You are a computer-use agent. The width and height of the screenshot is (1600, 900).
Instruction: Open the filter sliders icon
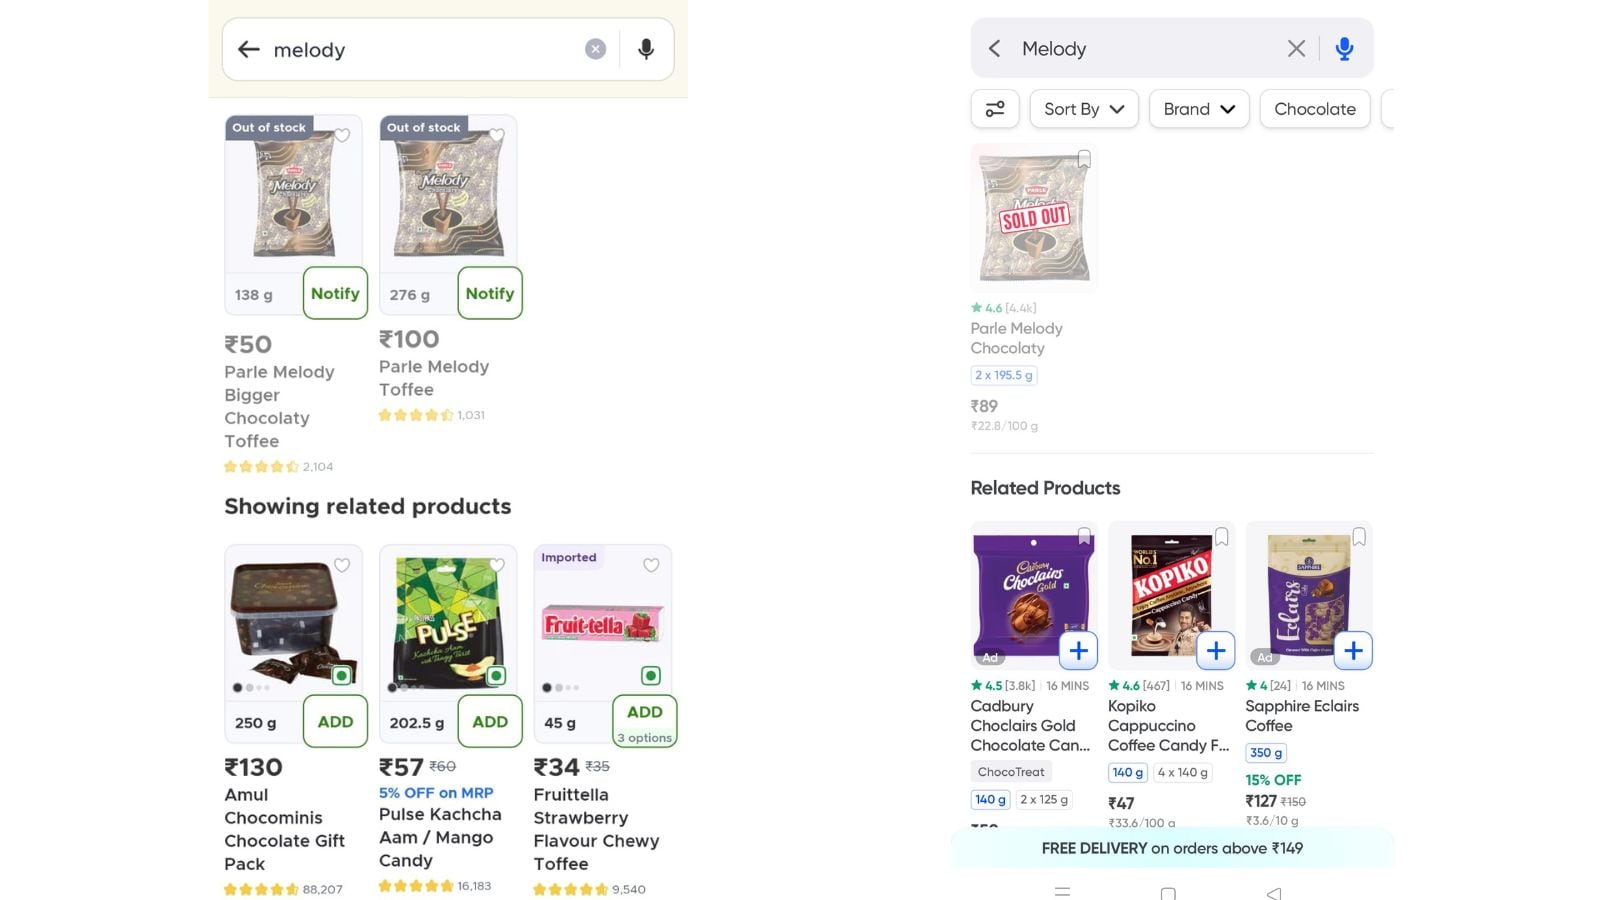pyautogui.click(x=995, y=109)
